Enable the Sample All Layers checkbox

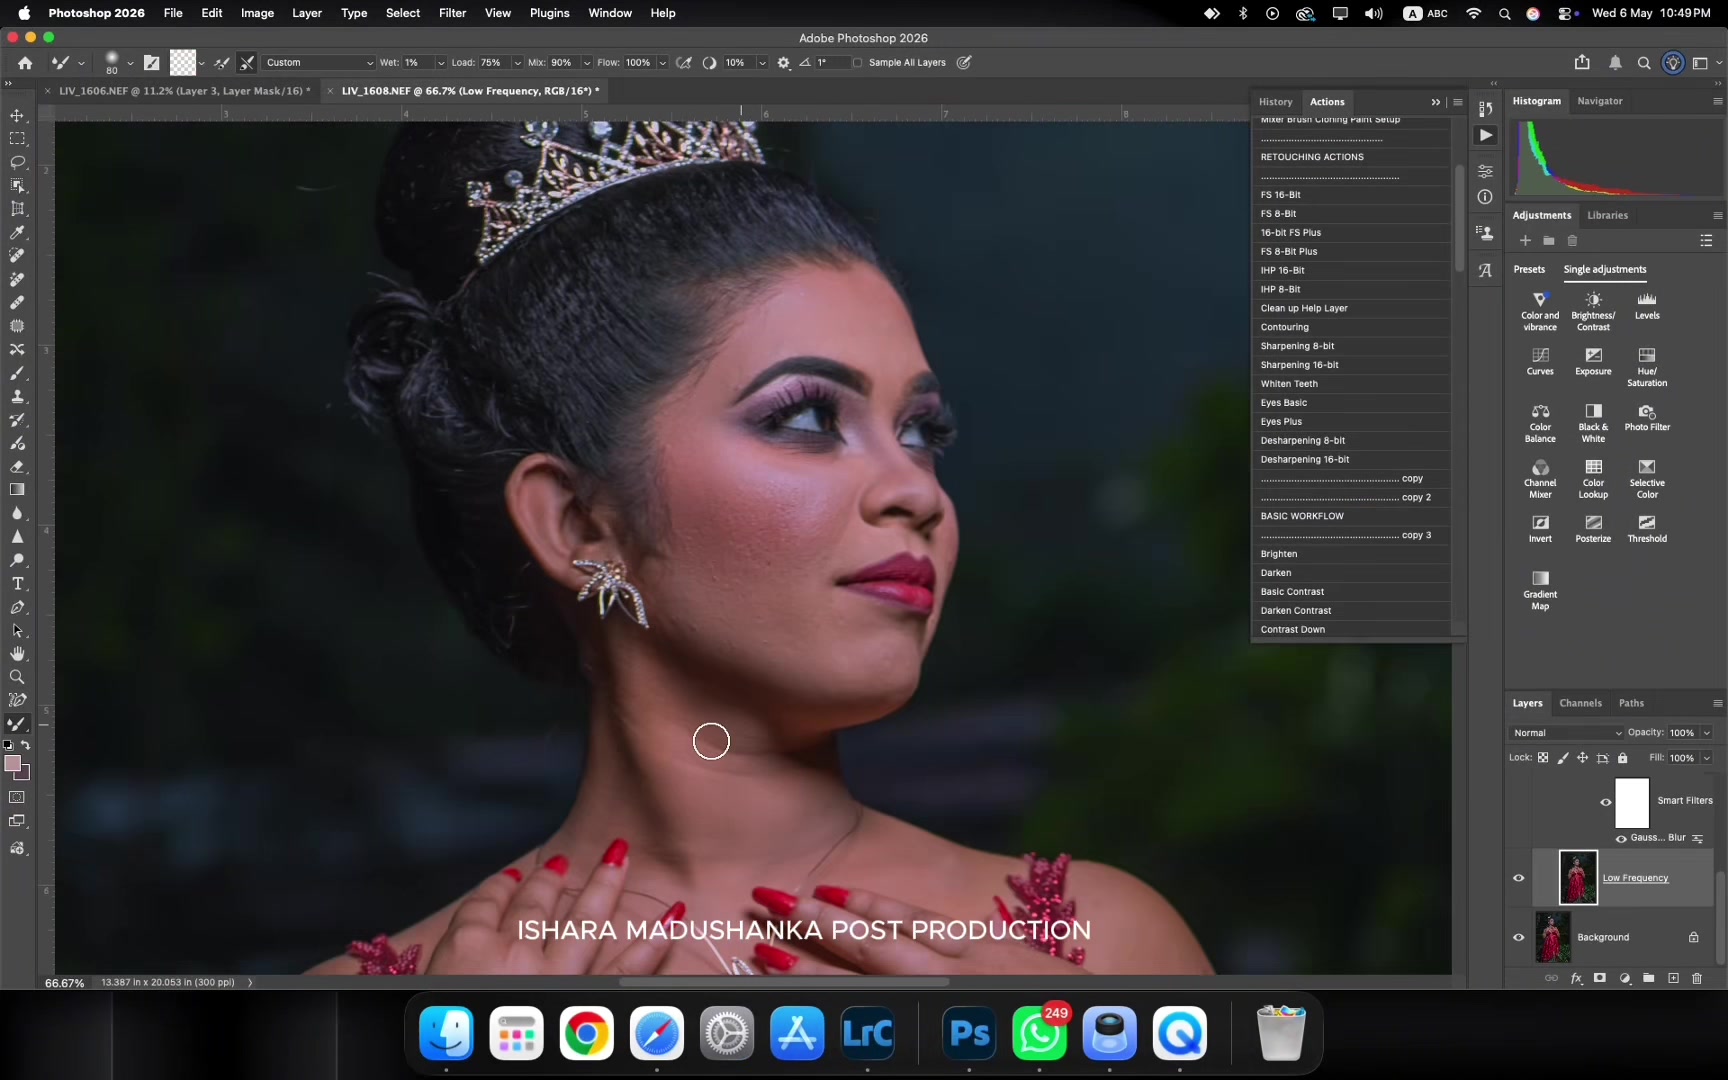[x=857, y=62]
